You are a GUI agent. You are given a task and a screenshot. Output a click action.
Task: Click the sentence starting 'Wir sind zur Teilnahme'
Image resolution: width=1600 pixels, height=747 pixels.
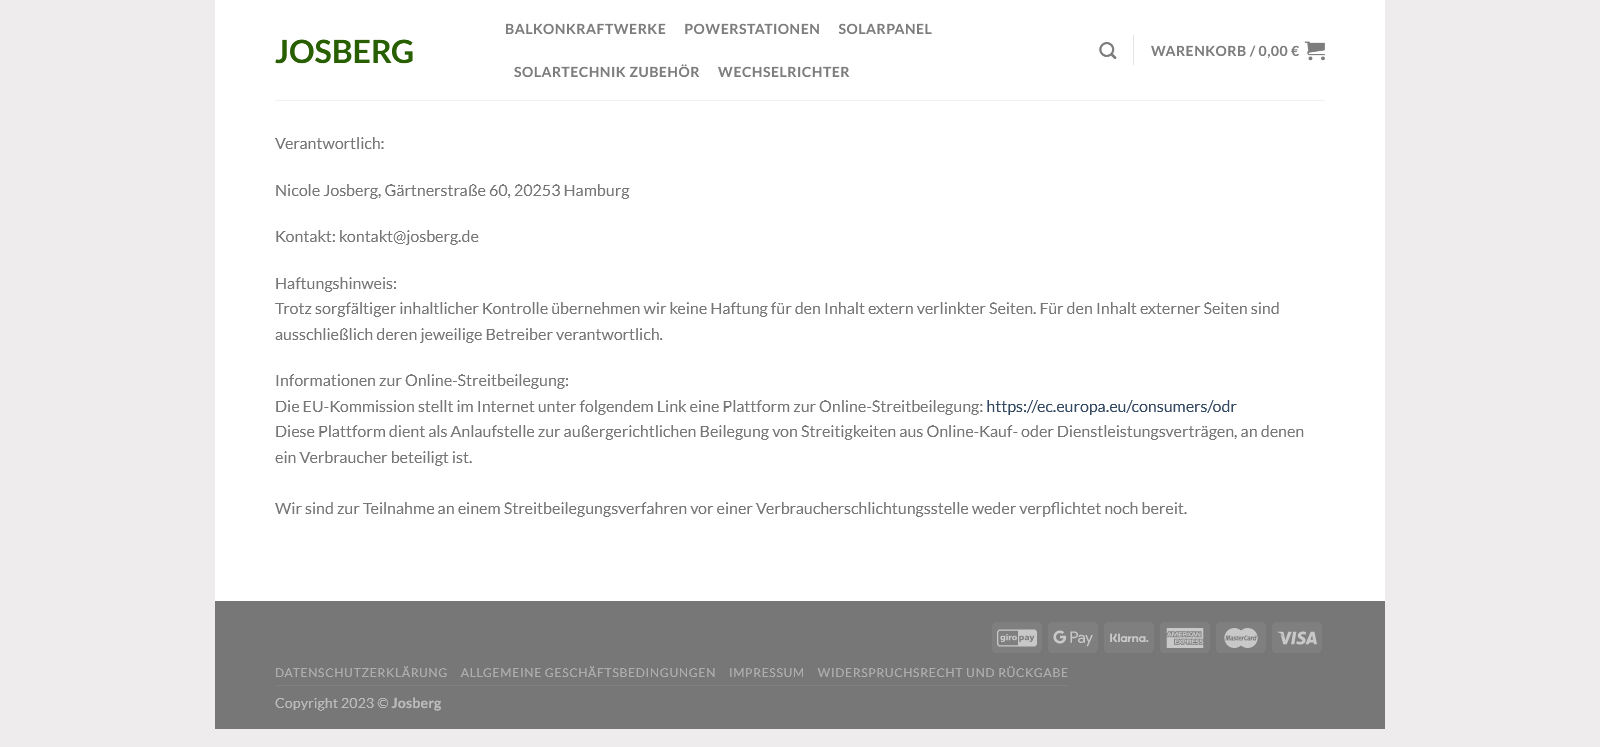point(731,508)
